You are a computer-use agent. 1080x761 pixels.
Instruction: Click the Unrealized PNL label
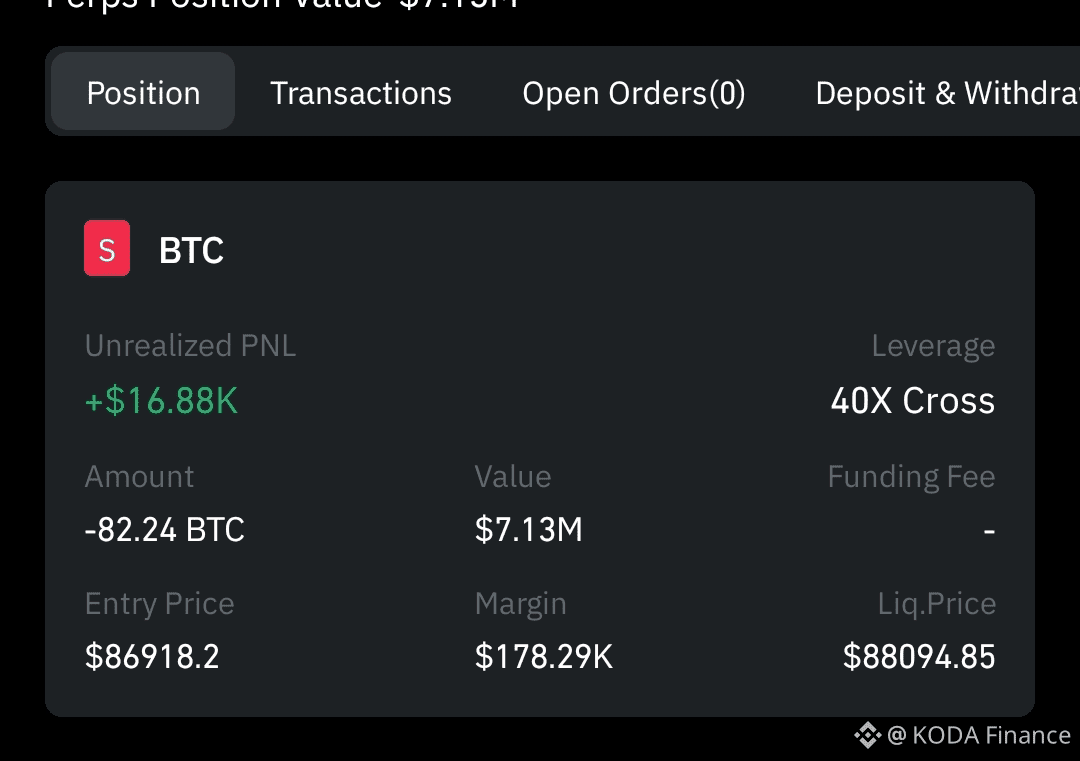click(190, 345)
